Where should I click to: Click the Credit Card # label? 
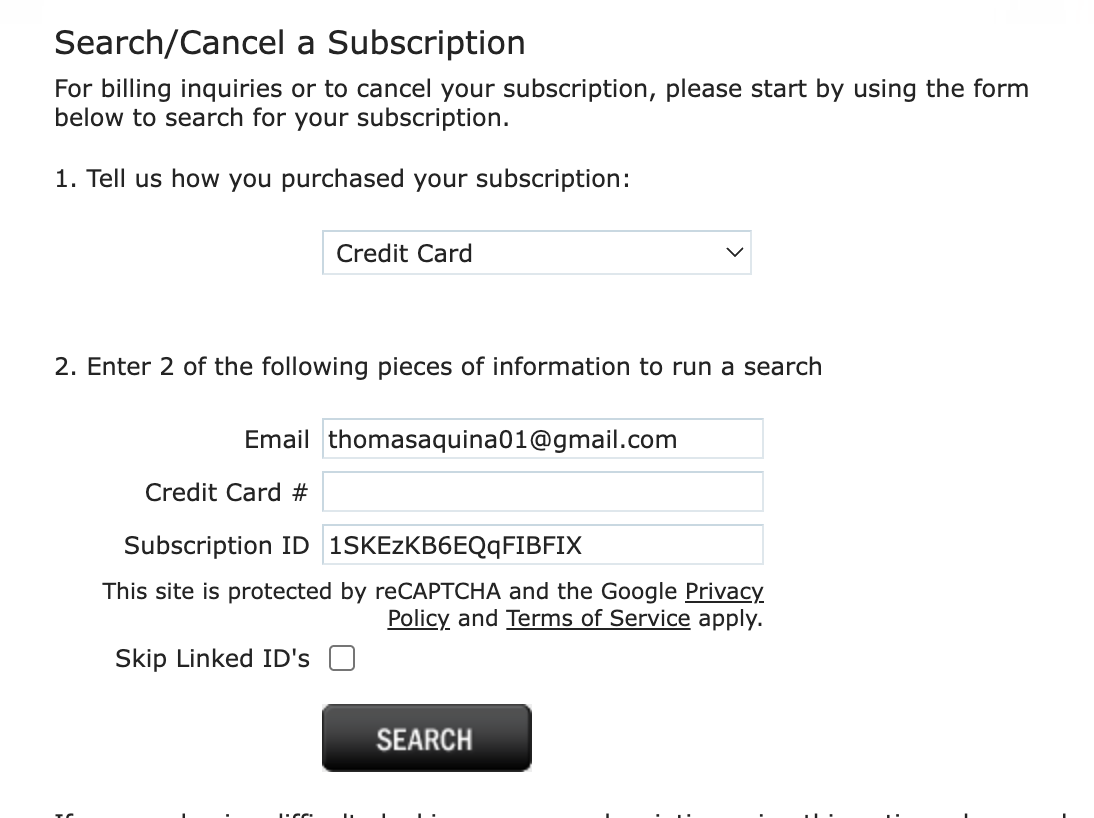(226, 492)
